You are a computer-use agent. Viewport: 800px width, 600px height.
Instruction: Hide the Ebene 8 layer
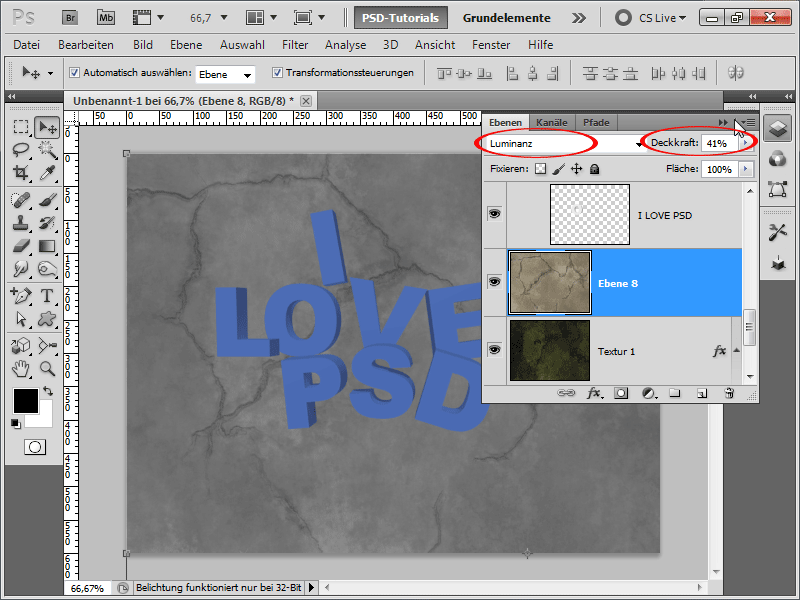(x=494, y=282)
